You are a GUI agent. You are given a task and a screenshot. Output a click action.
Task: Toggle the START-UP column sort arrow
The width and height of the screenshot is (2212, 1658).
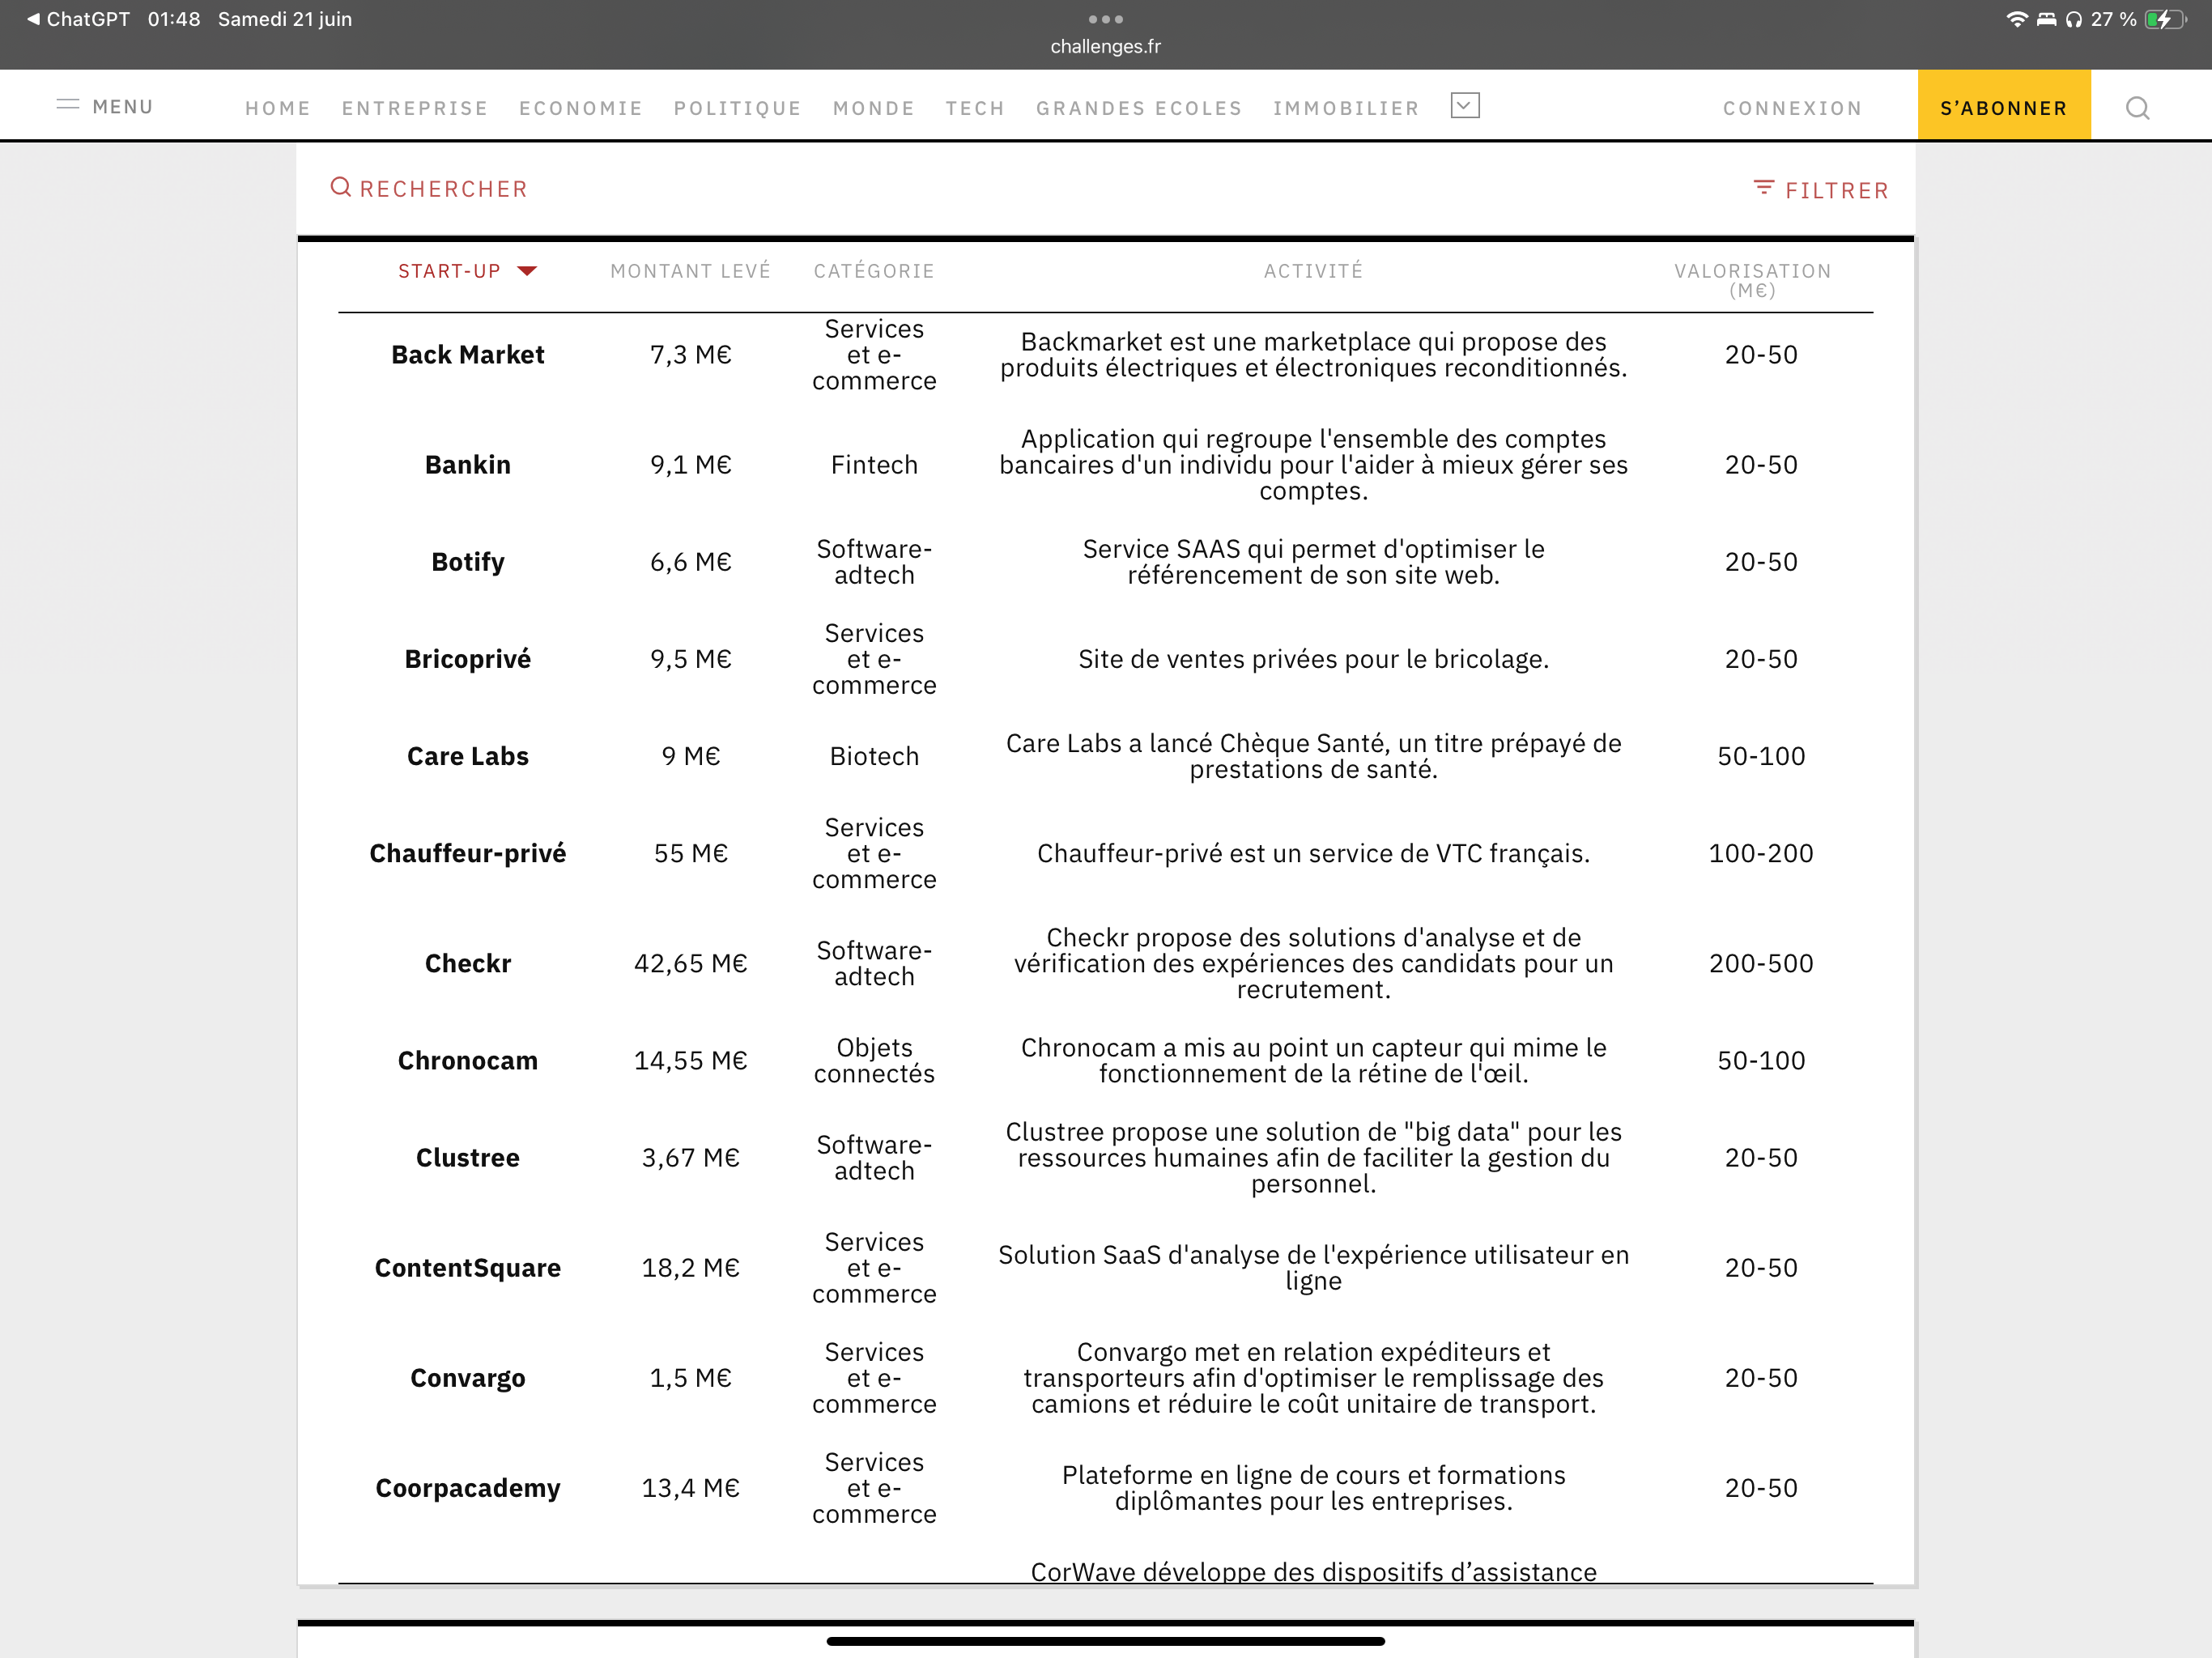click(x=527, y=271)
